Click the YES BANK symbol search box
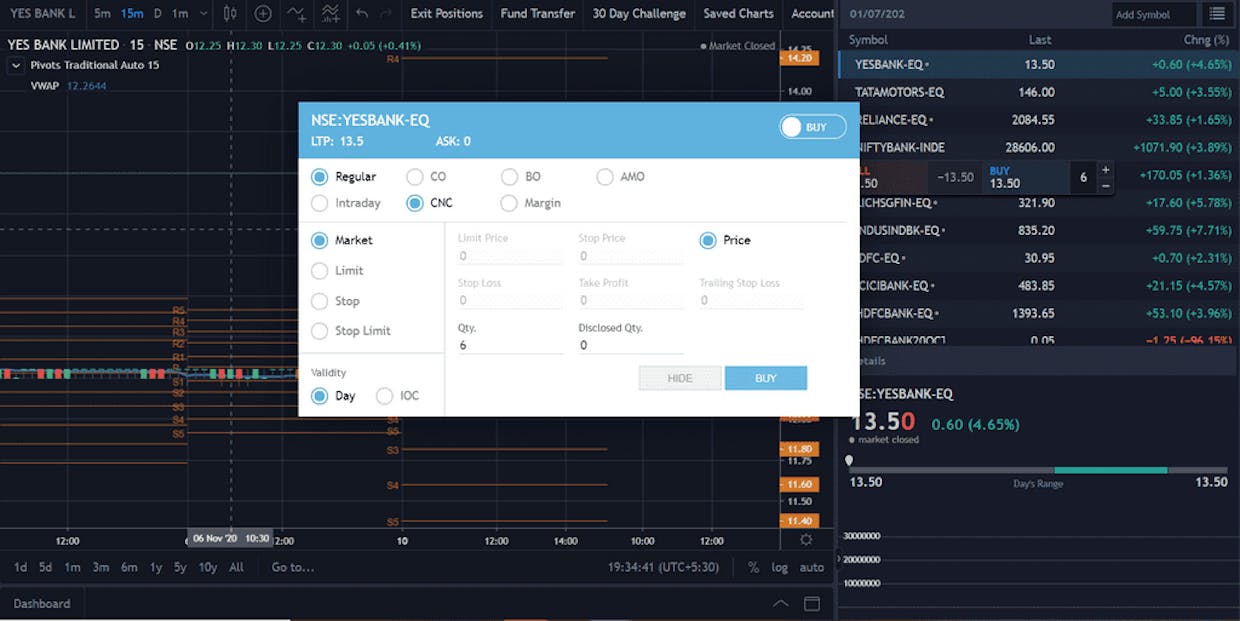 point(42,14)
